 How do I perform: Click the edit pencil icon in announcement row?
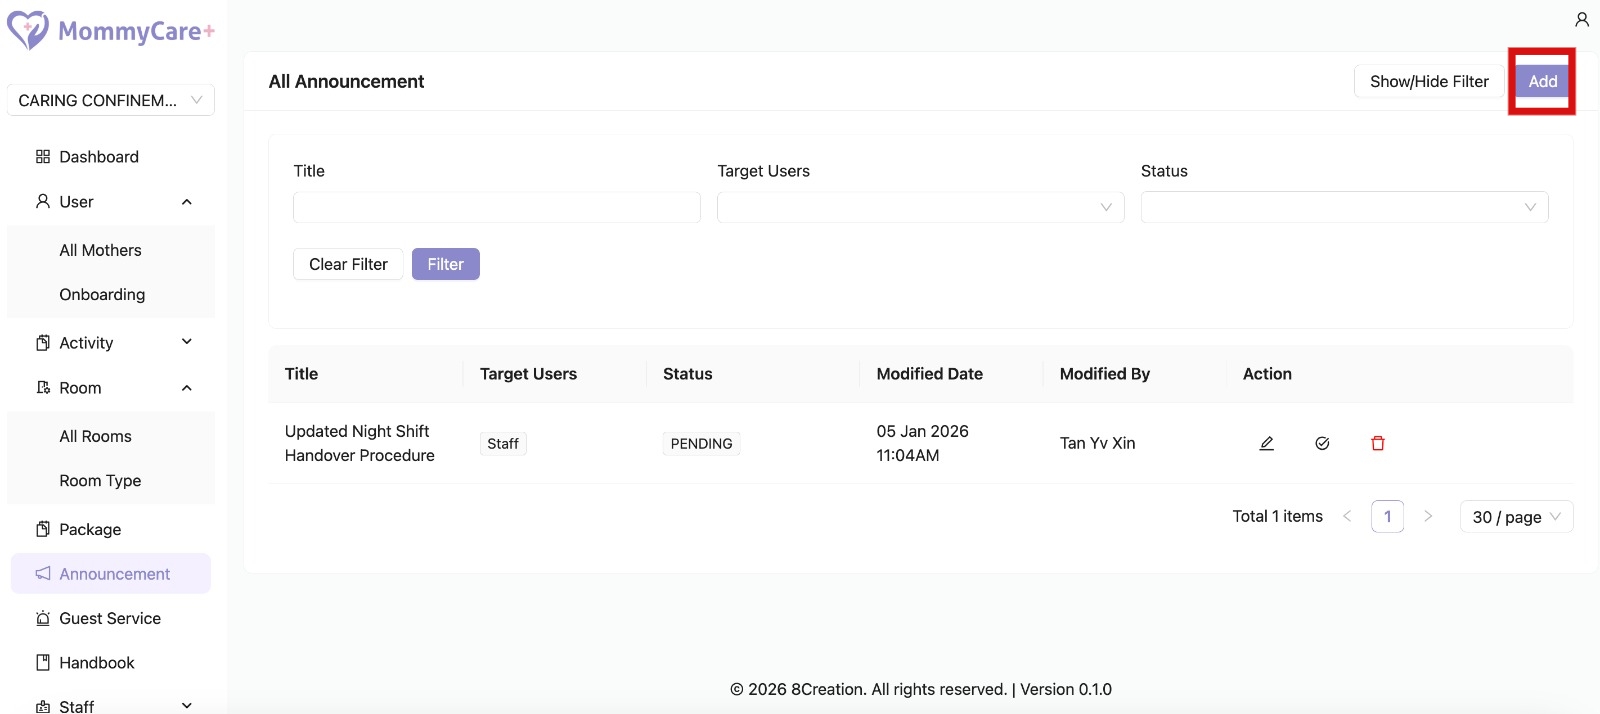[x=1266, y=443]
